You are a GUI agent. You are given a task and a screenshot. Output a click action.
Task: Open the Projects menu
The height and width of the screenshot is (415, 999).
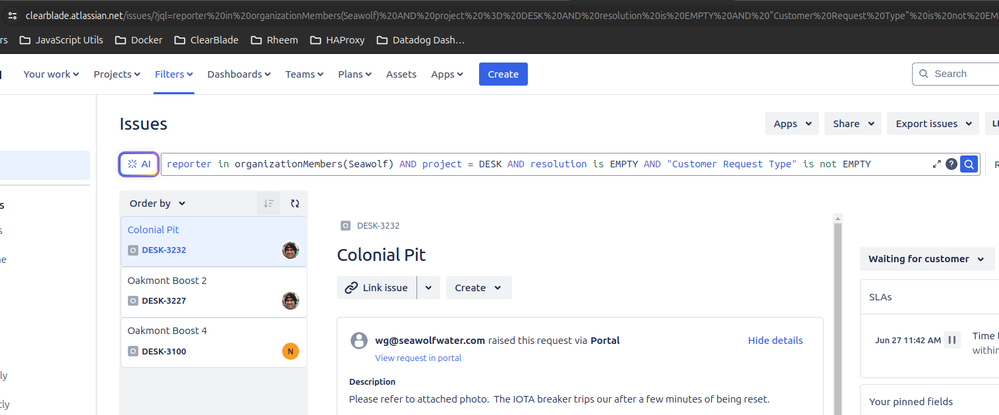[x=117, y=75]
